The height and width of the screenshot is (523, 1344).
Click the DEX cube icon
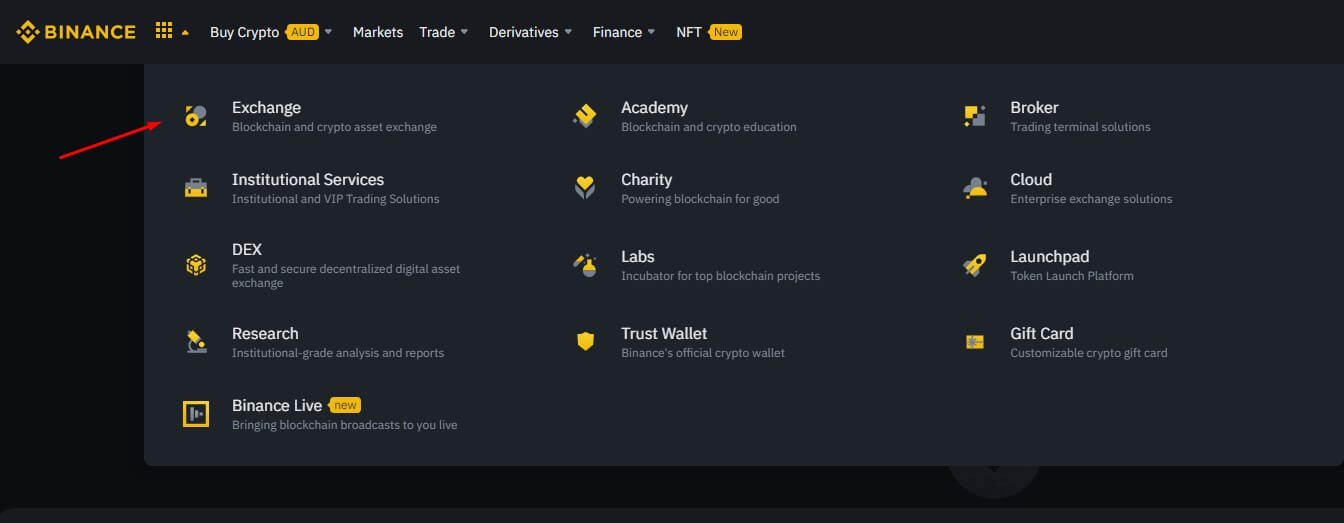[196, 265]
